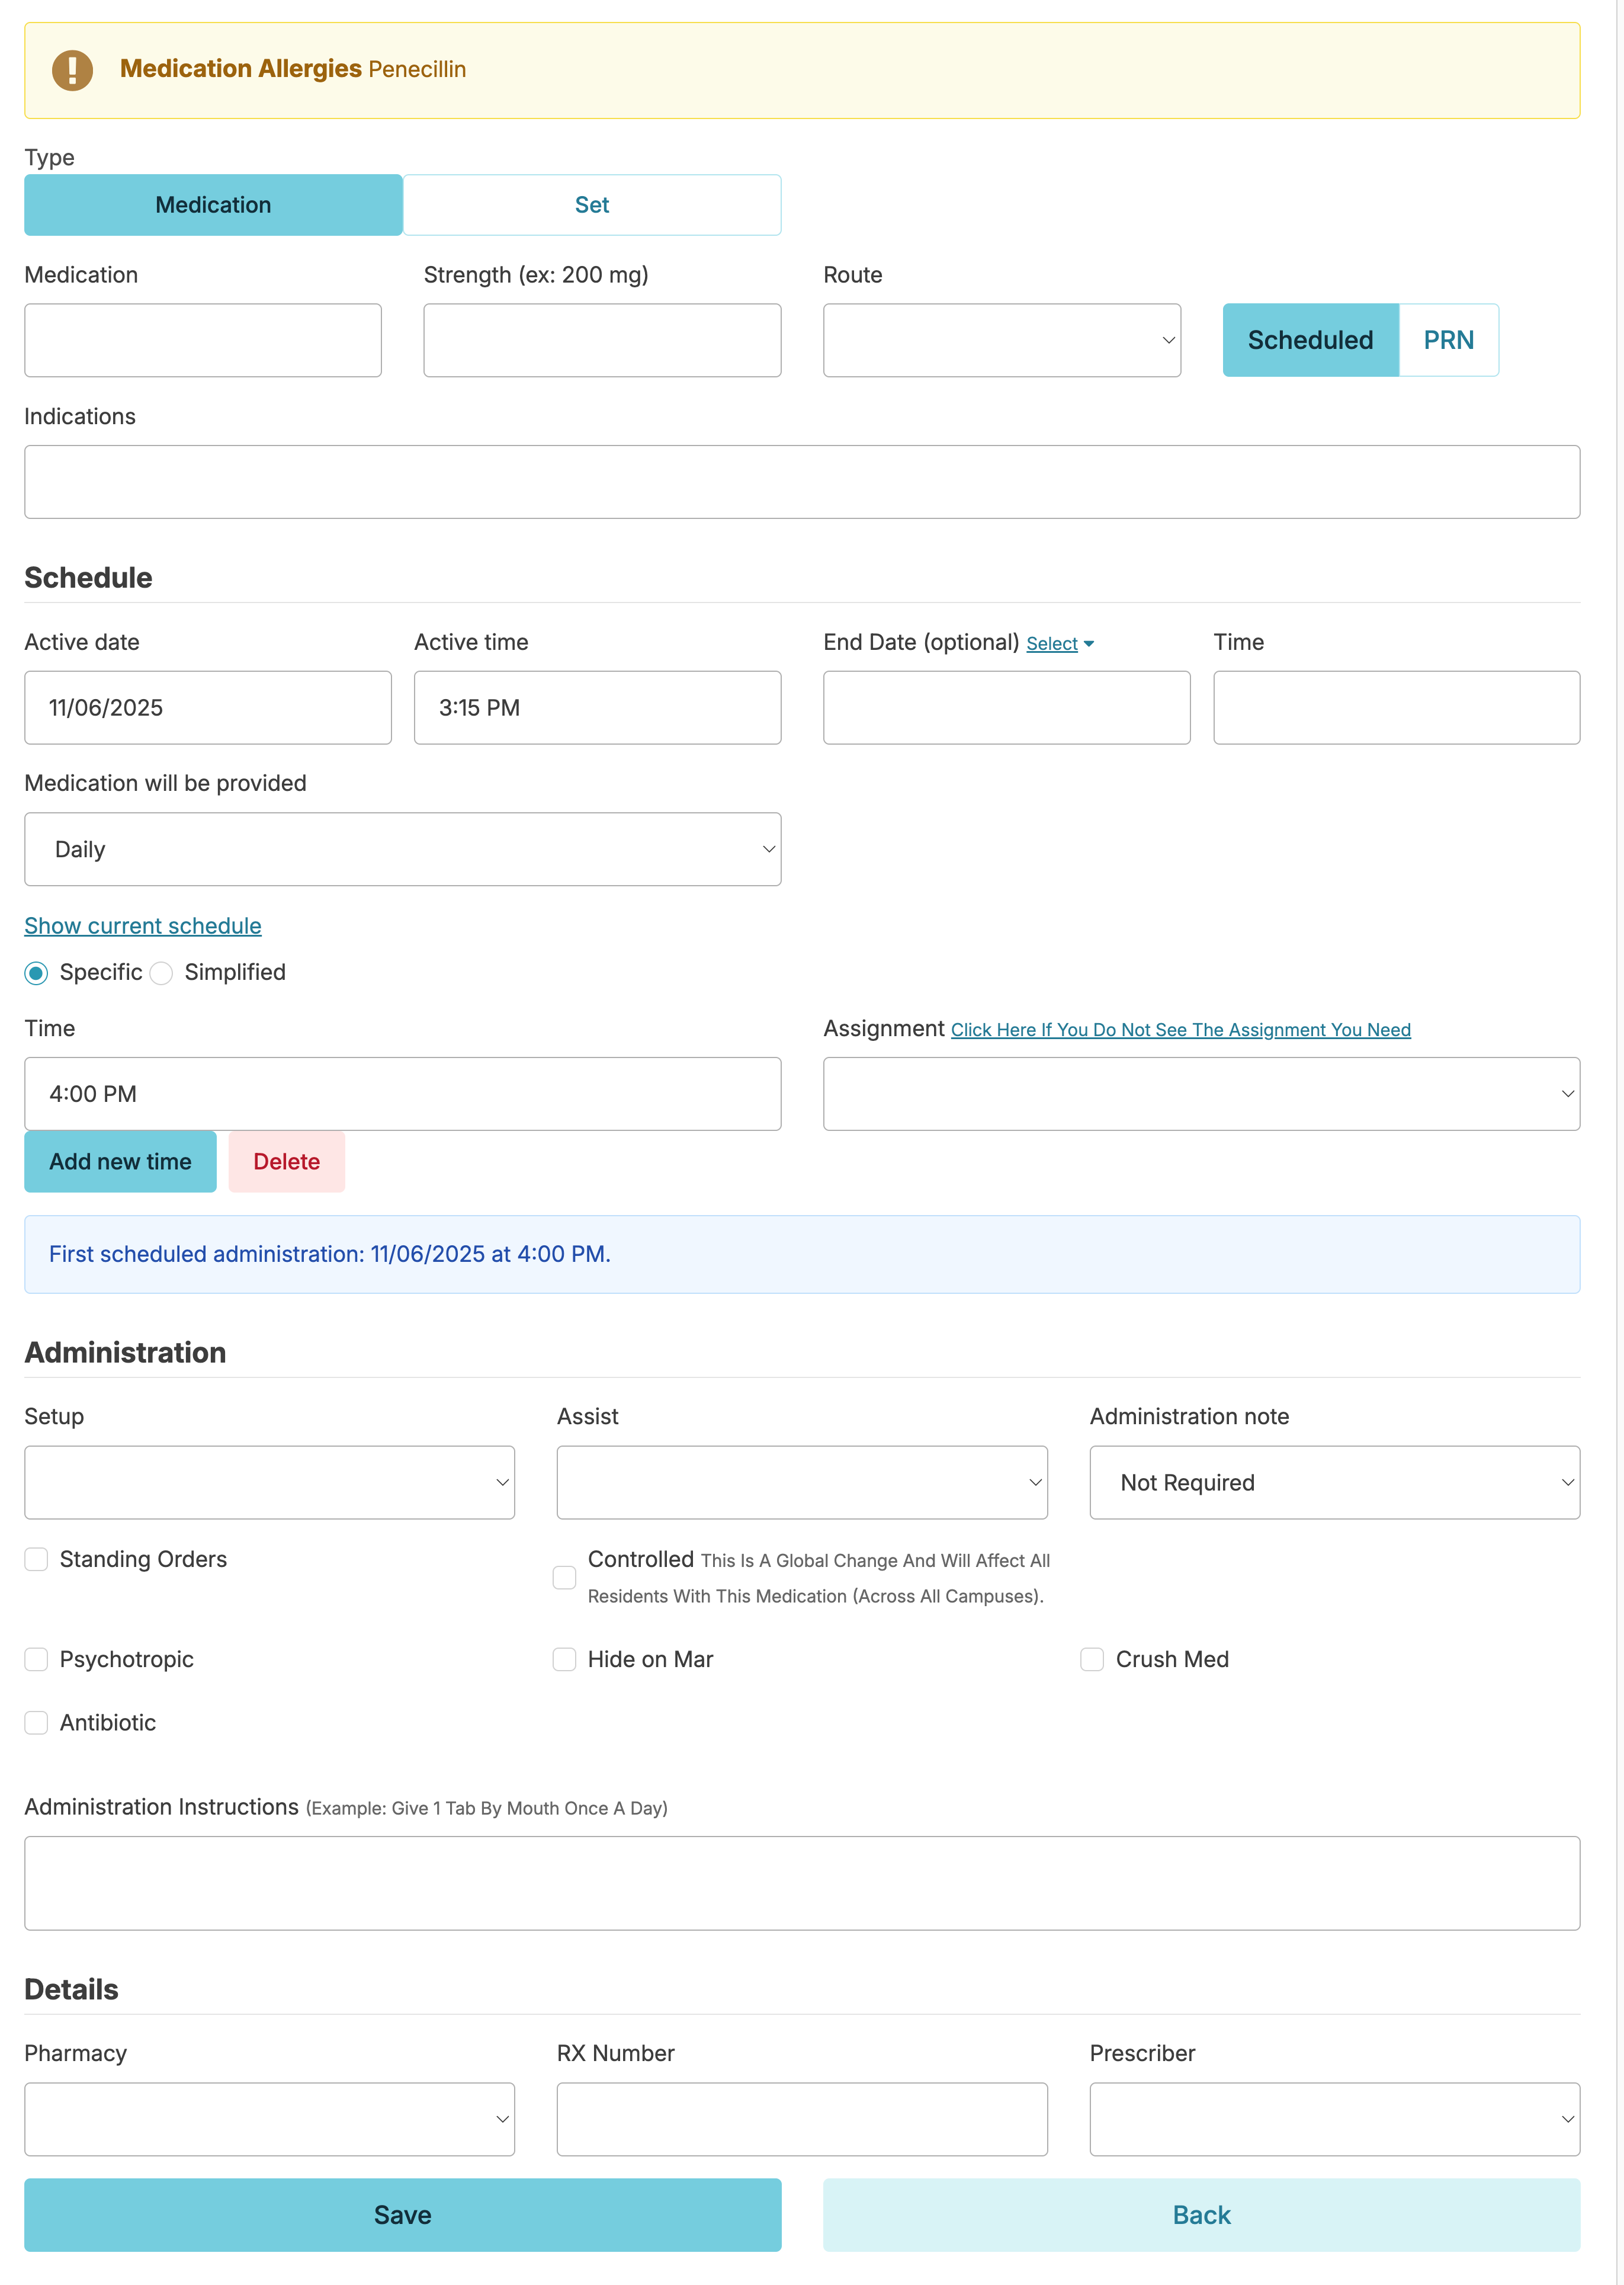Open the Administration note dropdown

1334,1482
